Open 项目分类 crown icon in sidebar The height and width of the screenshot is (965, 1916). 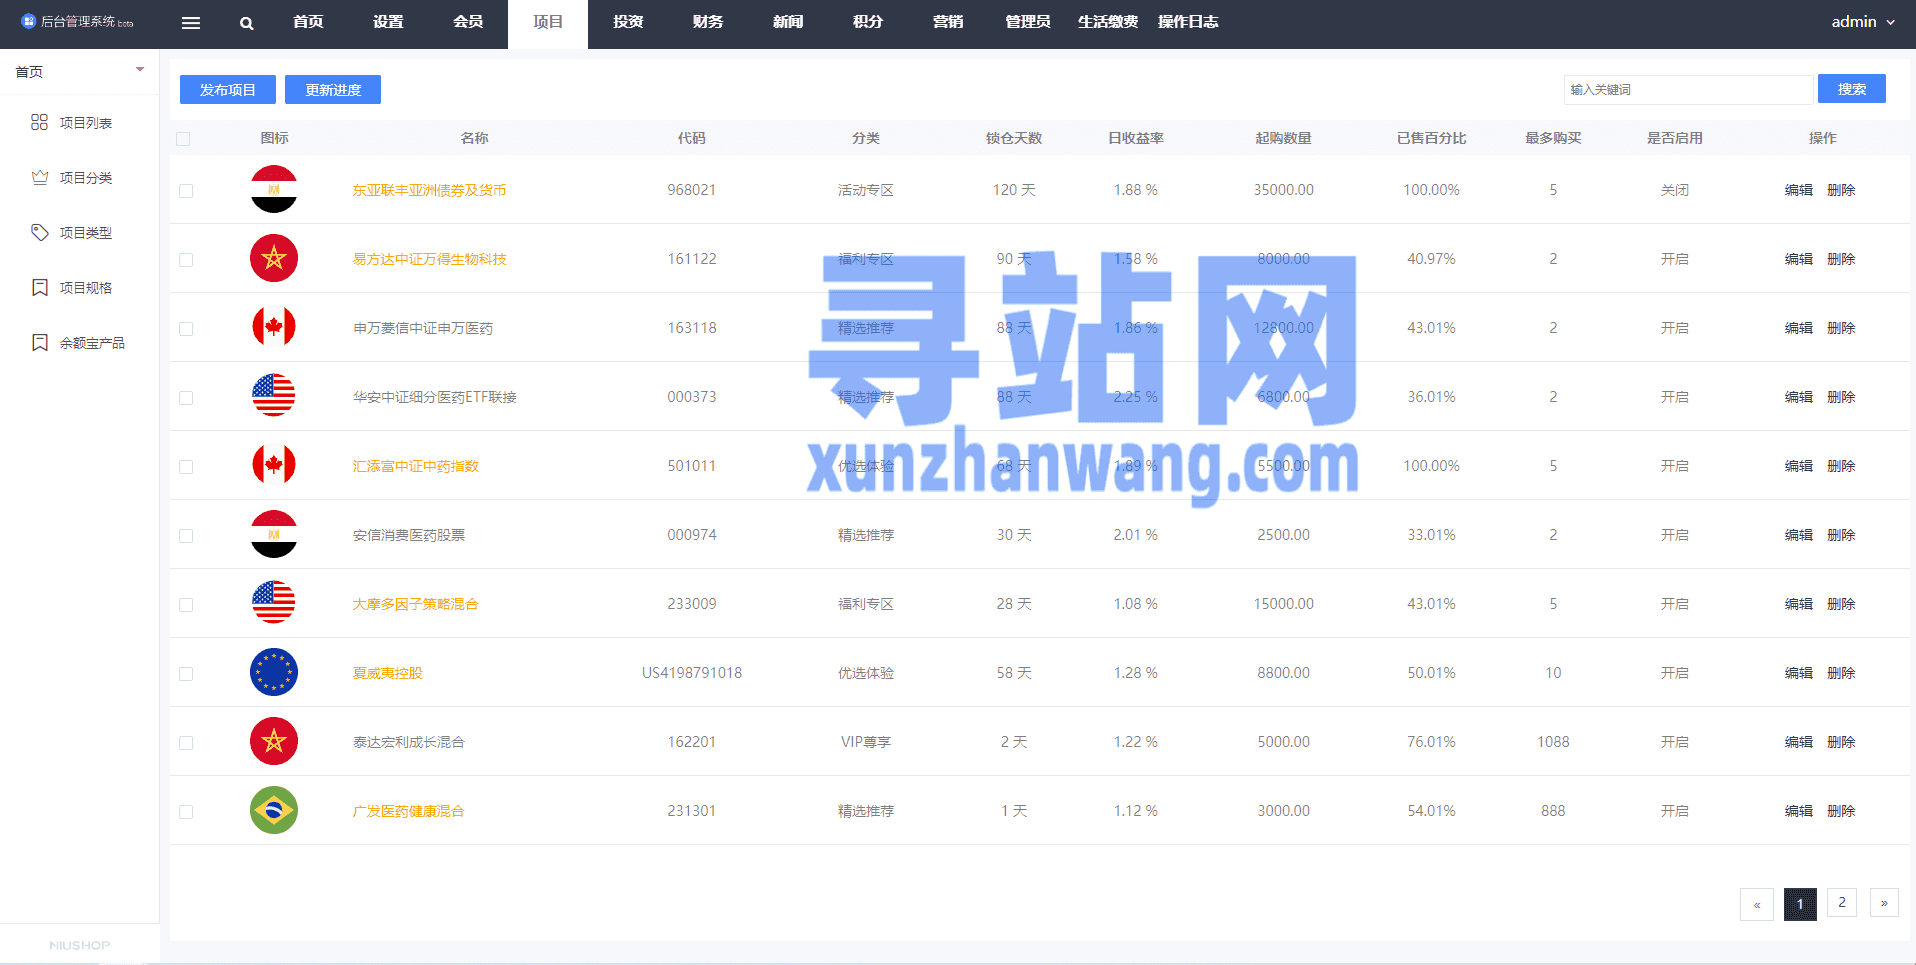pos(40,177)
